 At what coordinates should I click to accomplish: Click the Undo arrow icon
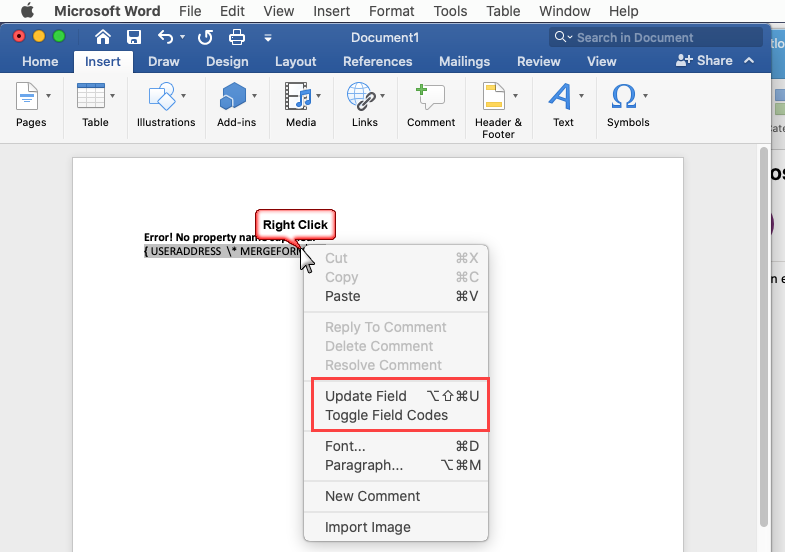click(165, 37)
